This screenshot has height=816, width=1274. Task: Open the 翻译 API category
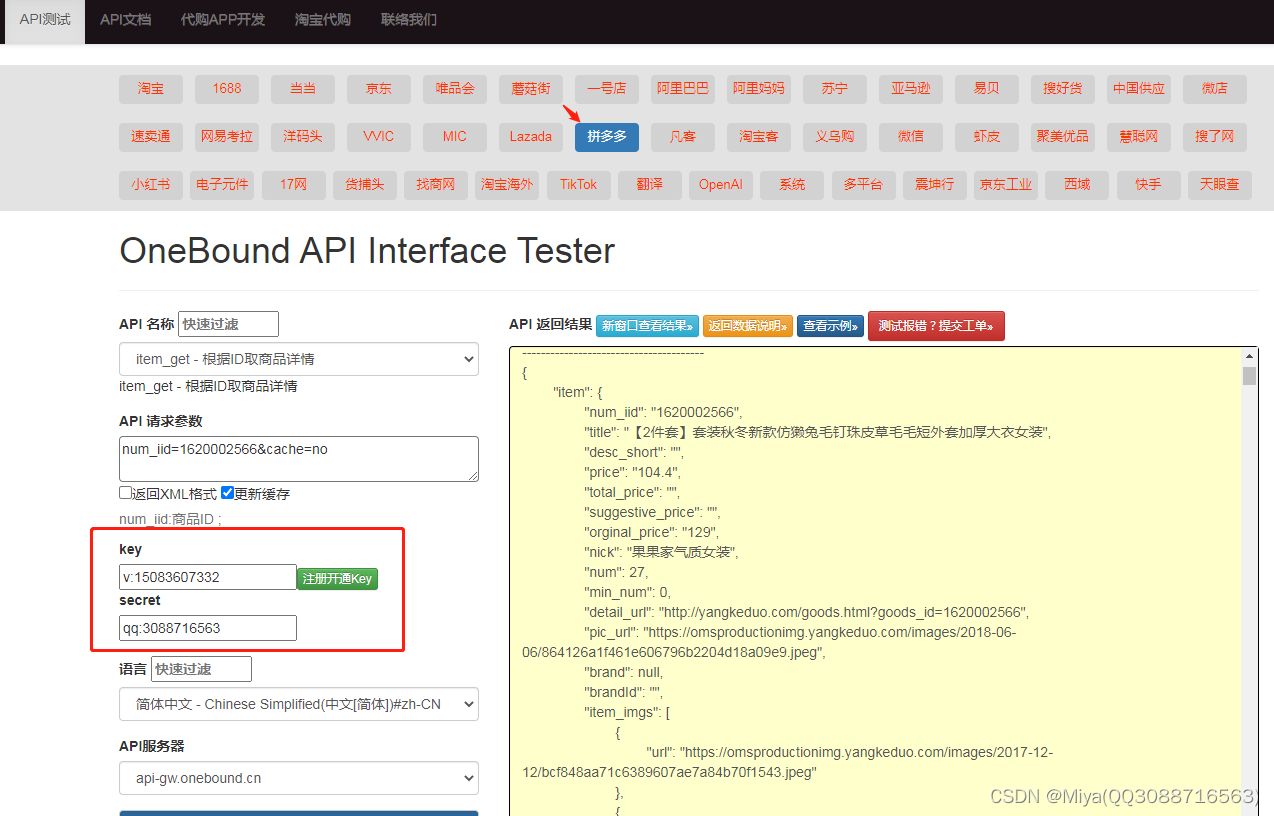tap(650, 184)
